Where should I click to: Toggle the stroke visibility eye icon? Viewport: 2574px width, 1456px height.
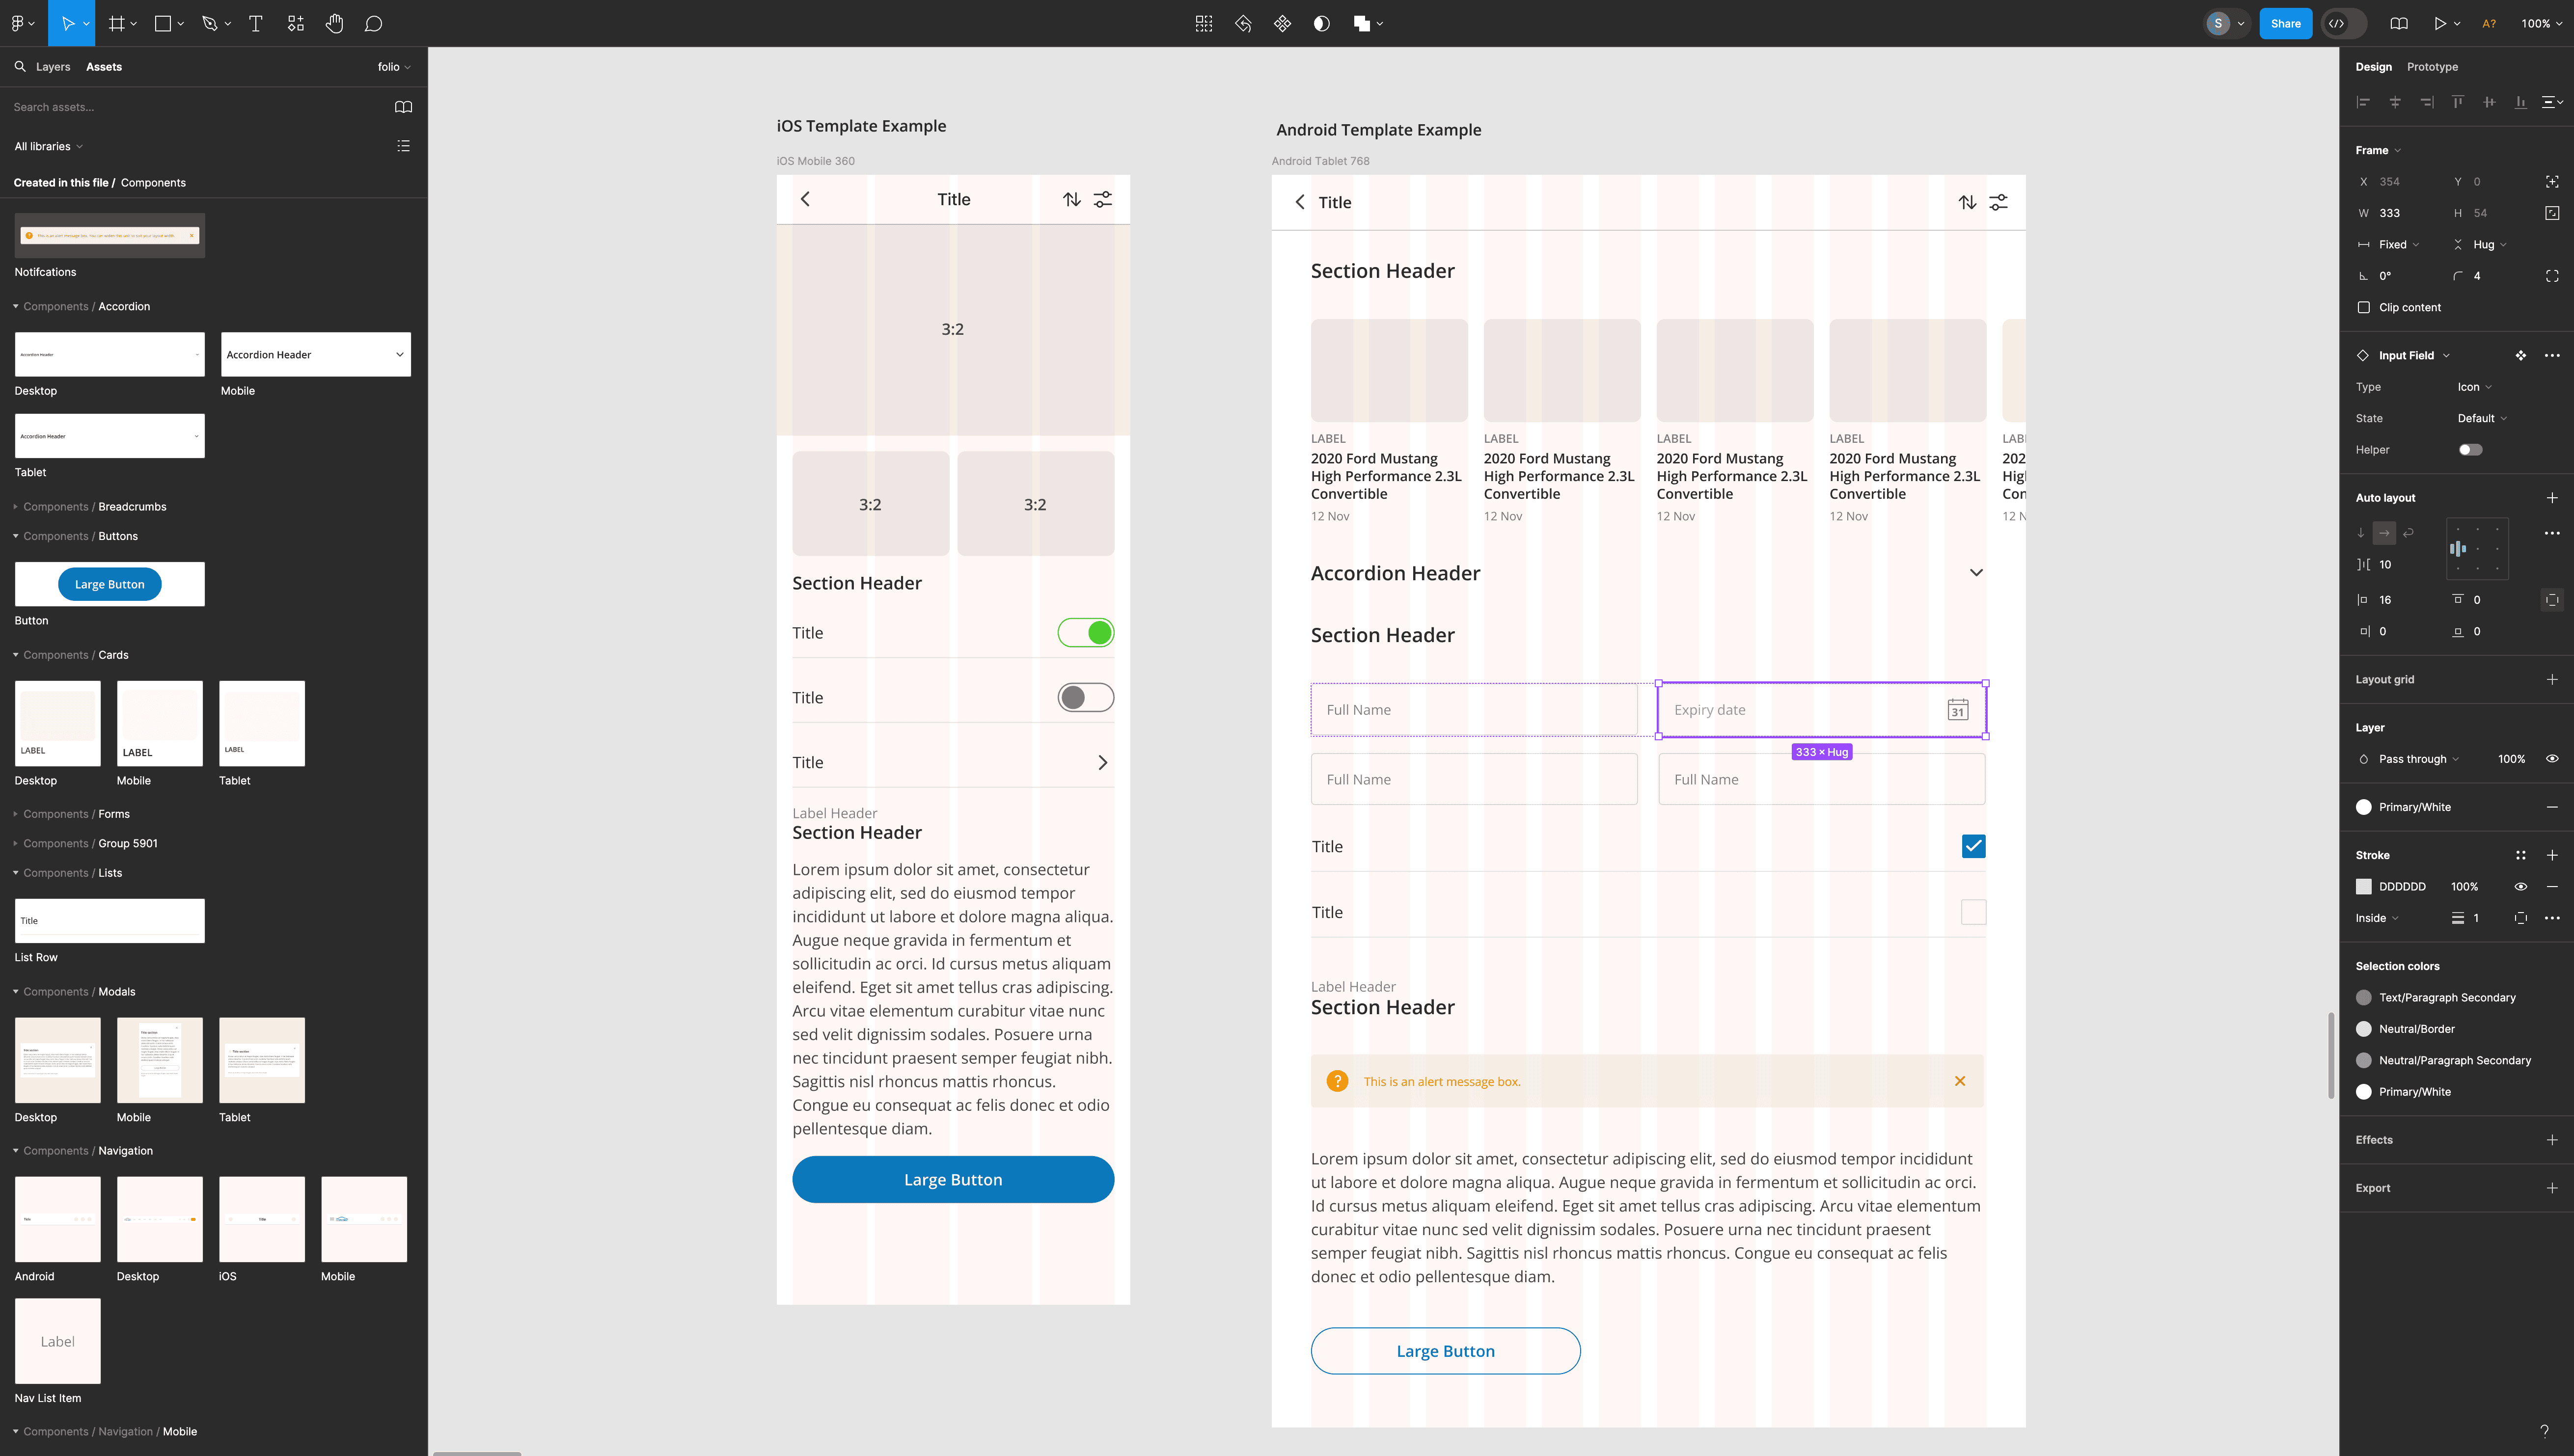tap(2520, 887)
